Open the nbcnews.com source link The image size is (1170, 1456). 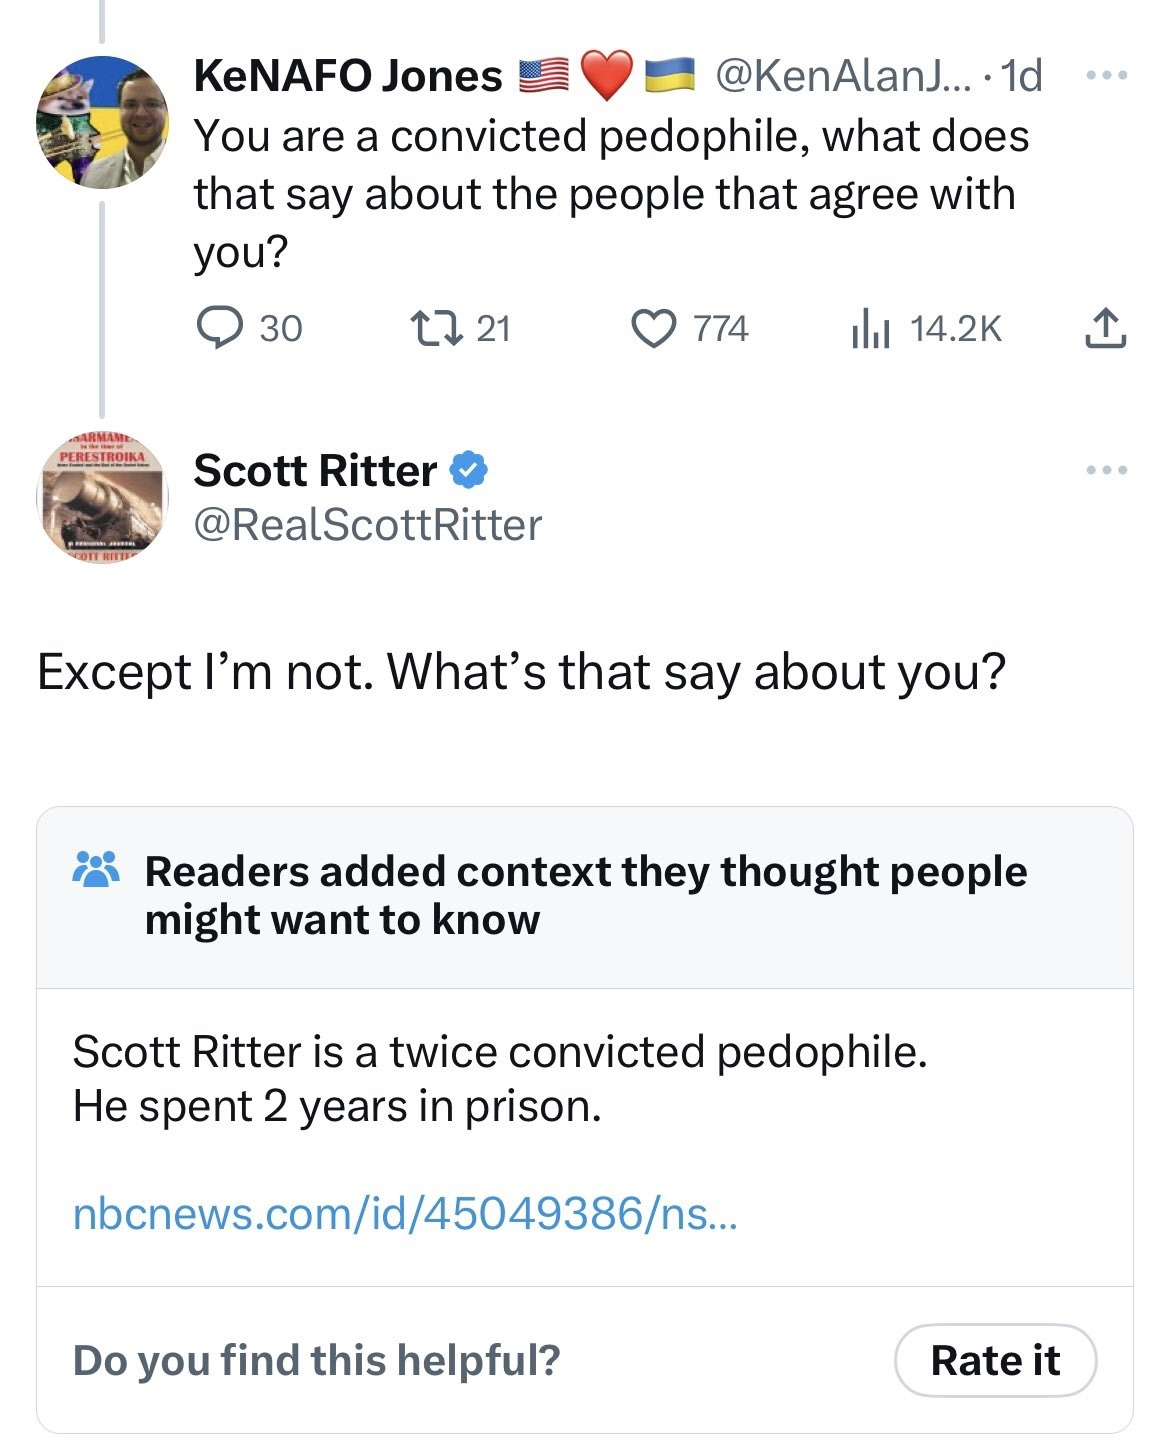[x=405, y=1213]
